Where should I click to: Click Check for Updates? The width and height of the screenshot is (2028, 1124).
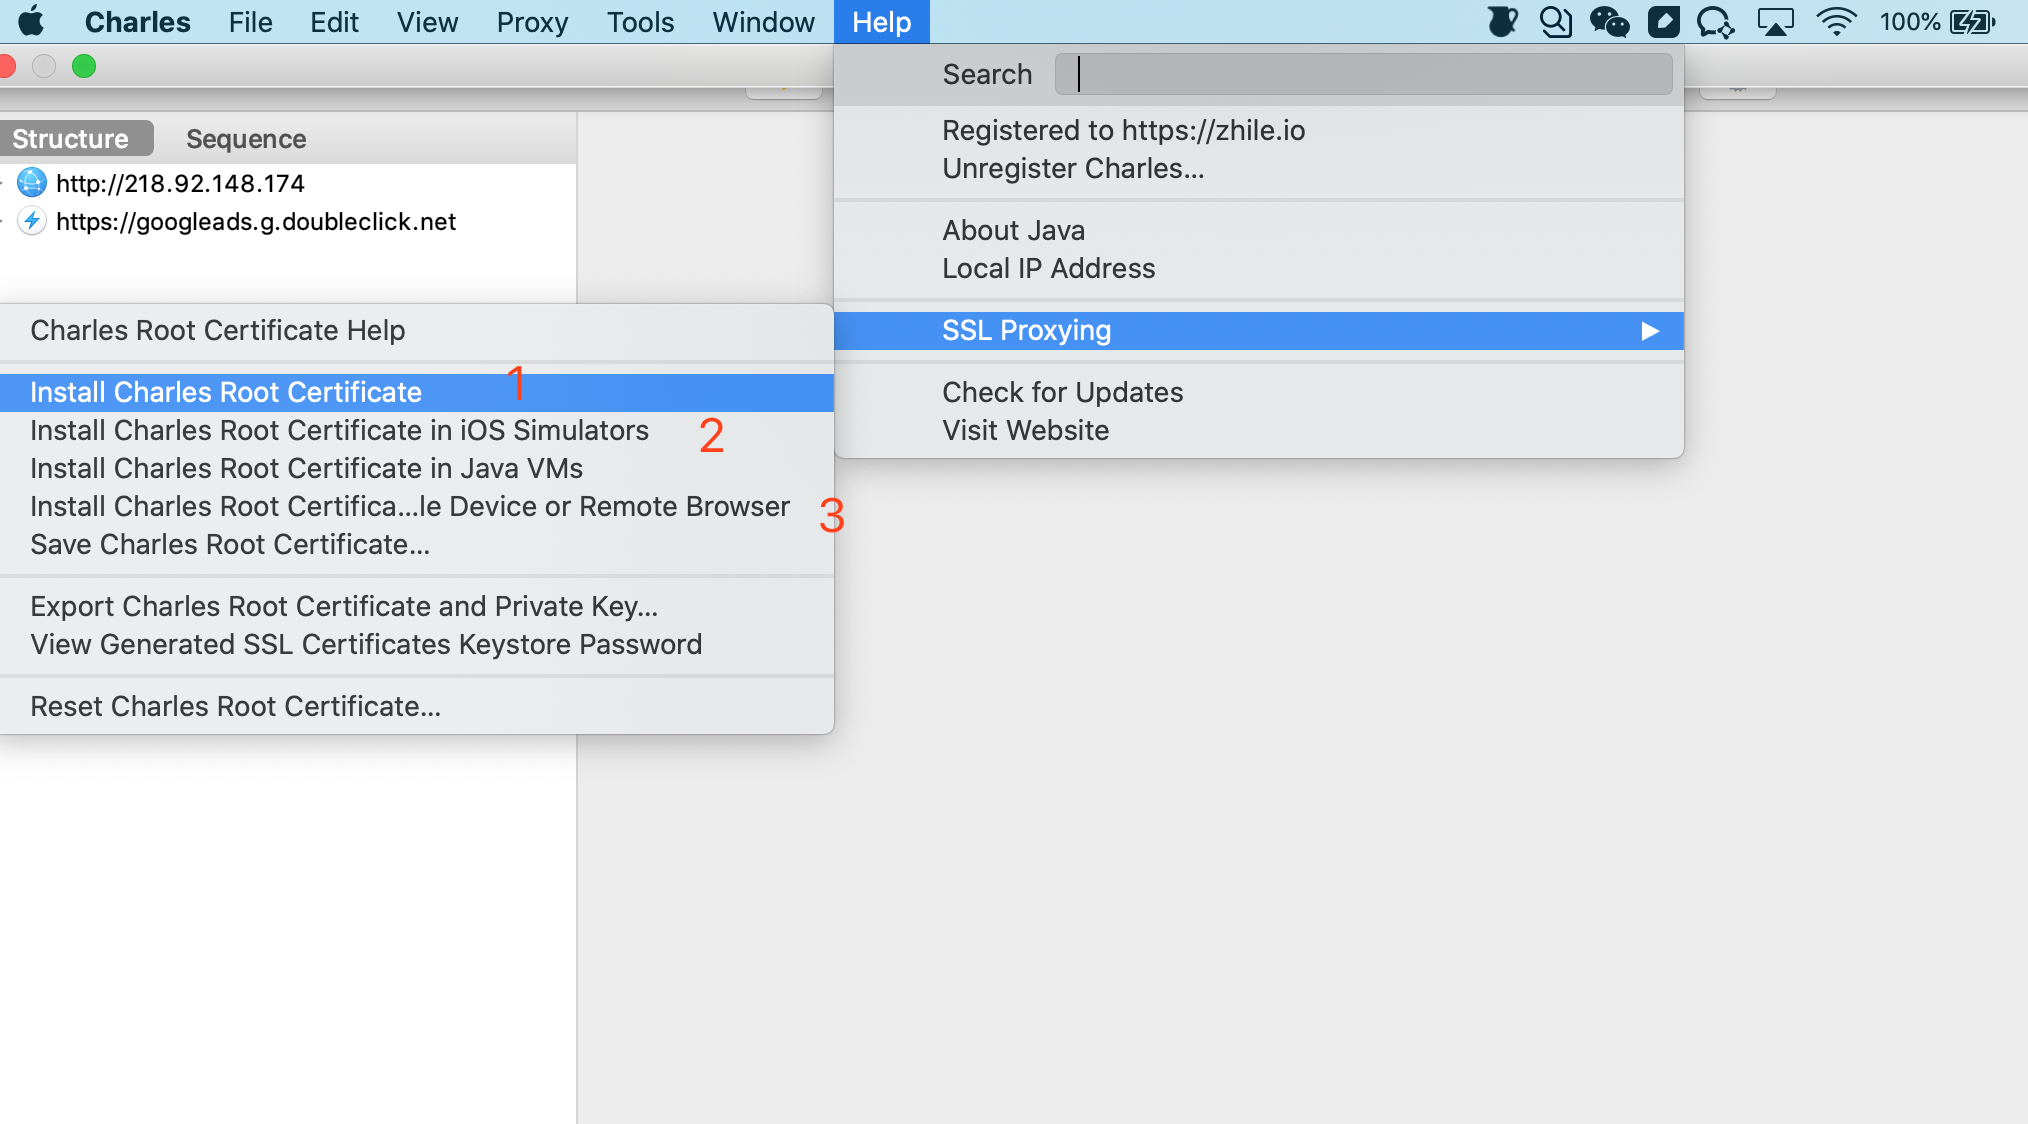[1062, 392]
